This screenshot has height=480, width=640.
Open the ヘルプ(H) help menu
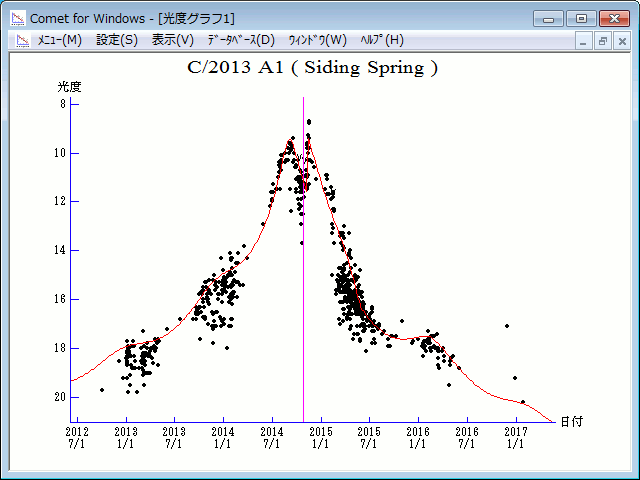382,40
